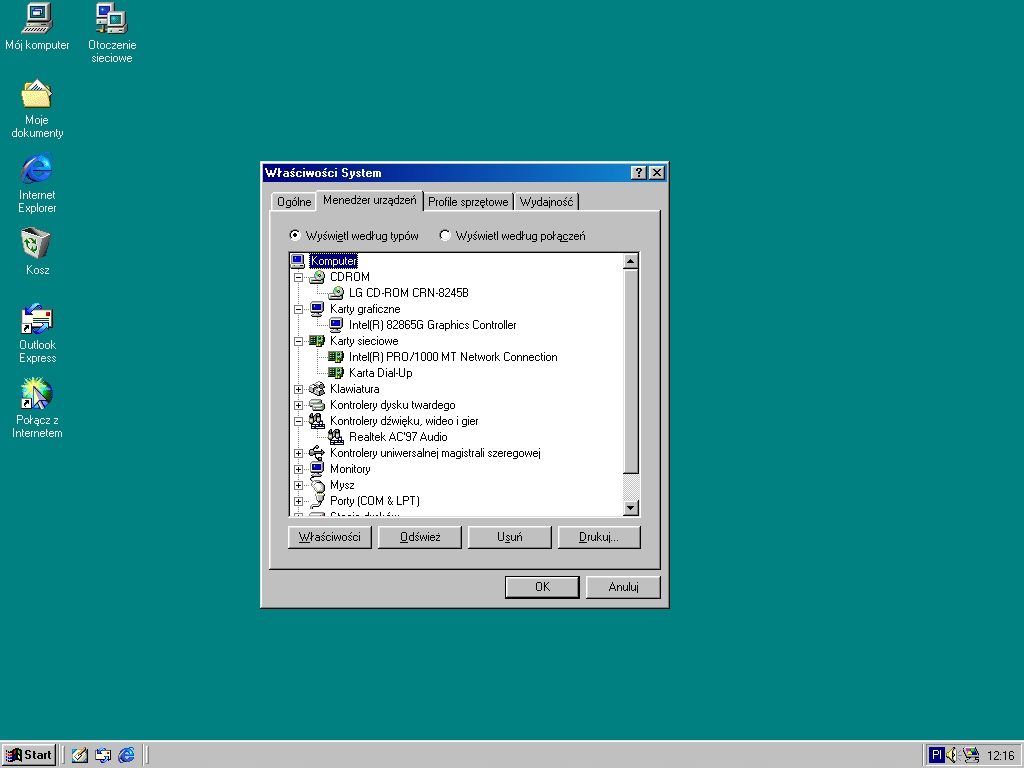Click the Komputer root icon in device tree

click(298, 261)
